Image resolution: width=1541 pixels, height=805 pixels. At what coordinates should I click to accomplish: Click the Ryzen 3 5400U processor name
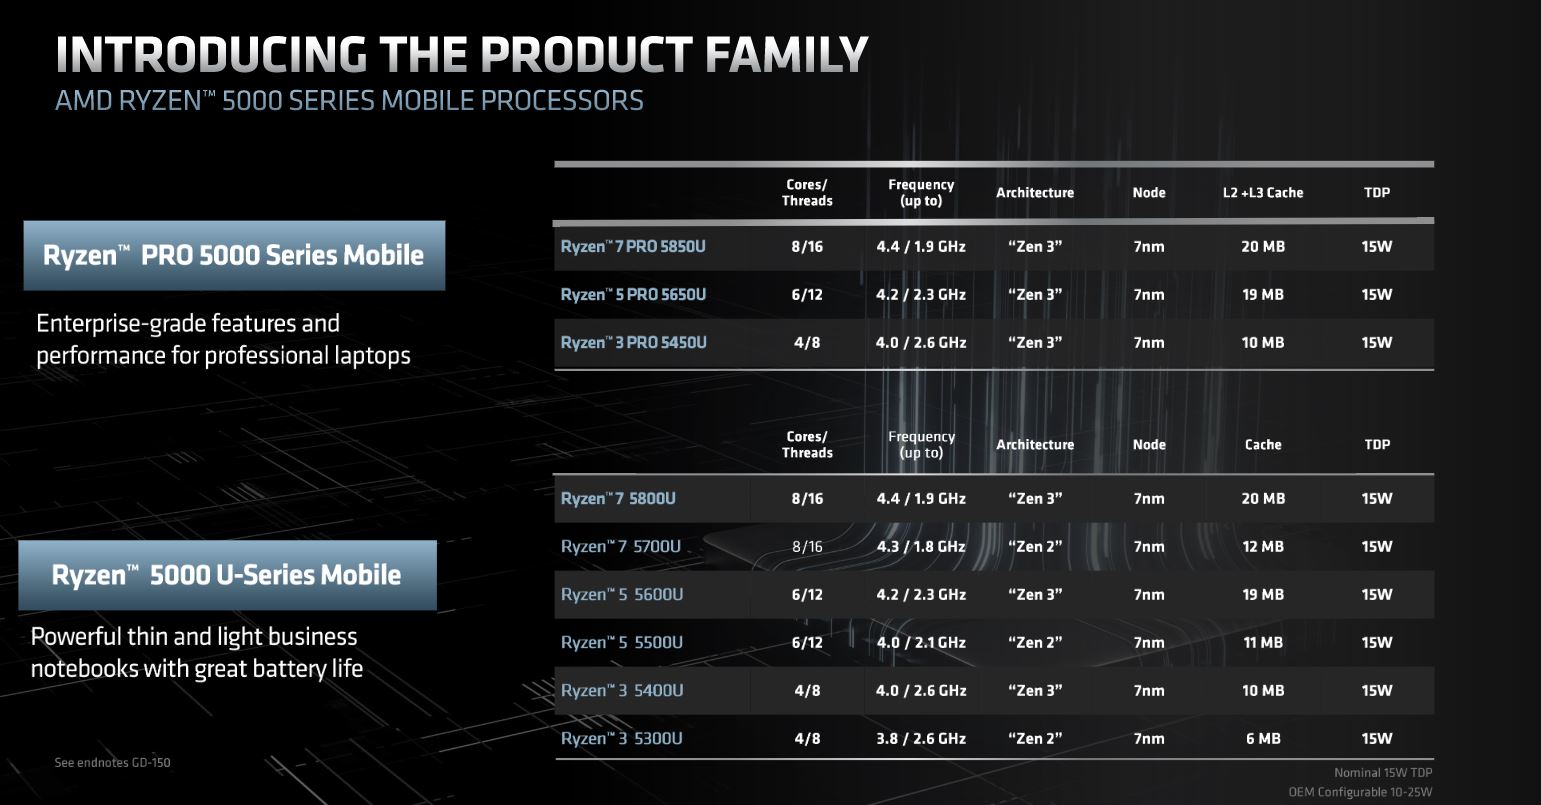coord(622,690)
